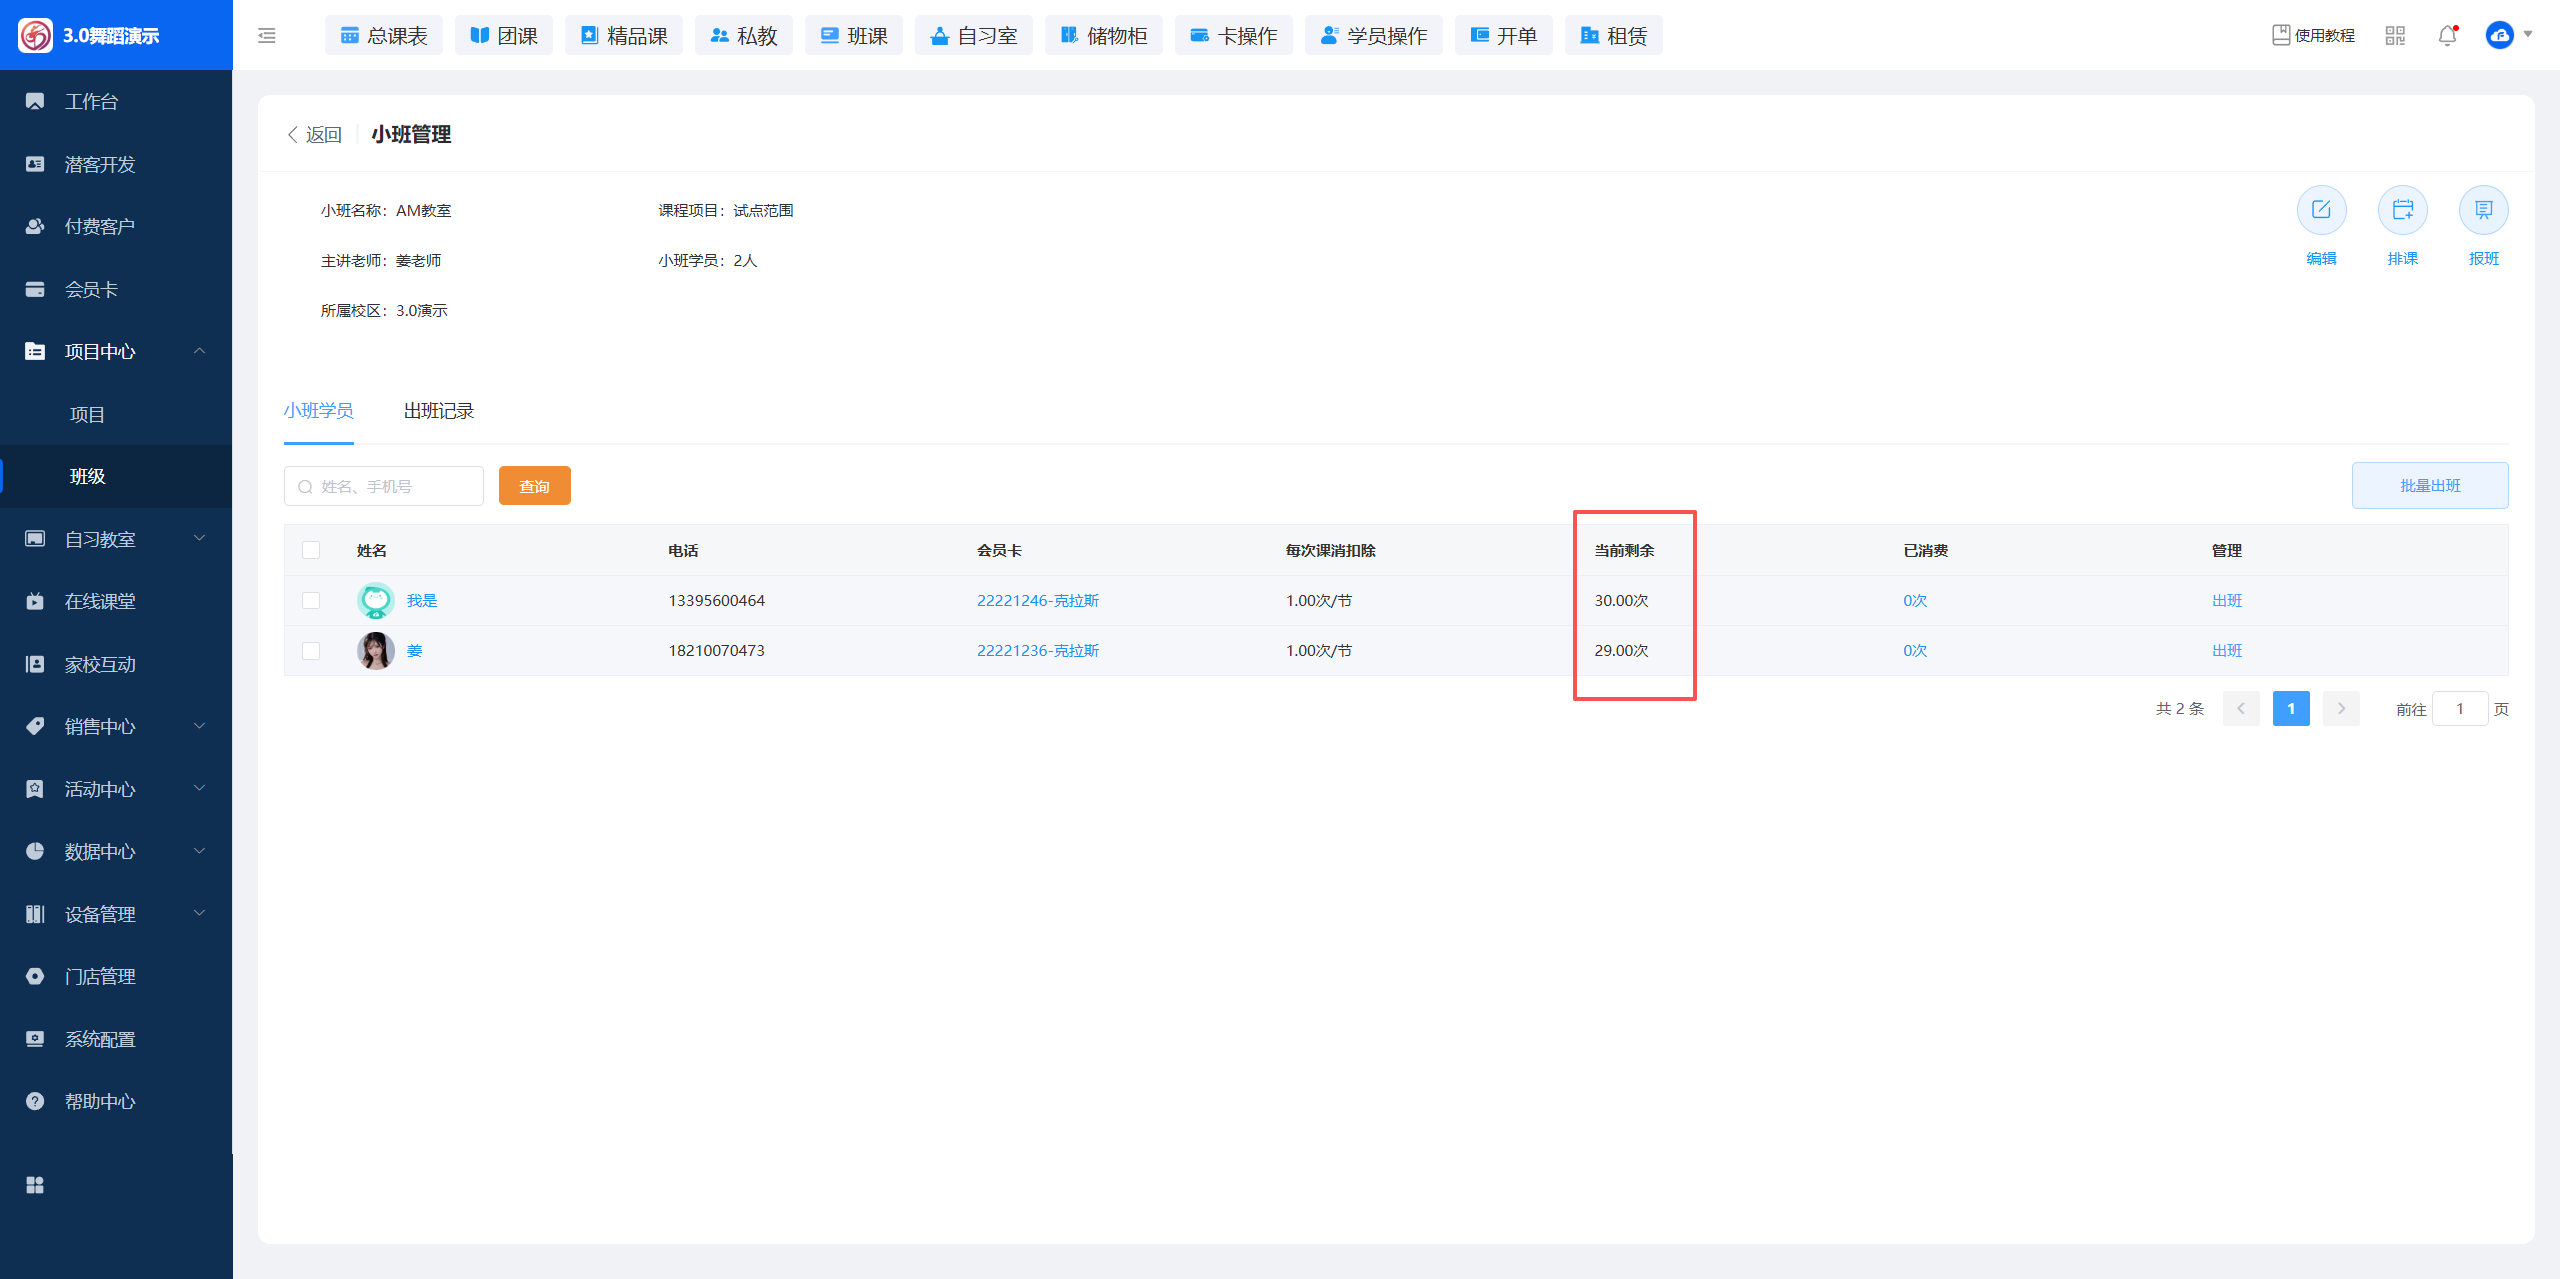Click the 报班 enroll icon
This screenshot has width=2560, height=1279.
2483,210
